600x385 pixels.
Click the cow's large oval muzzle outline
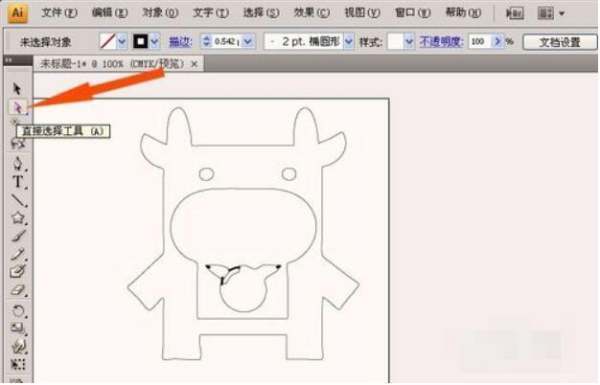click(243, 225)
